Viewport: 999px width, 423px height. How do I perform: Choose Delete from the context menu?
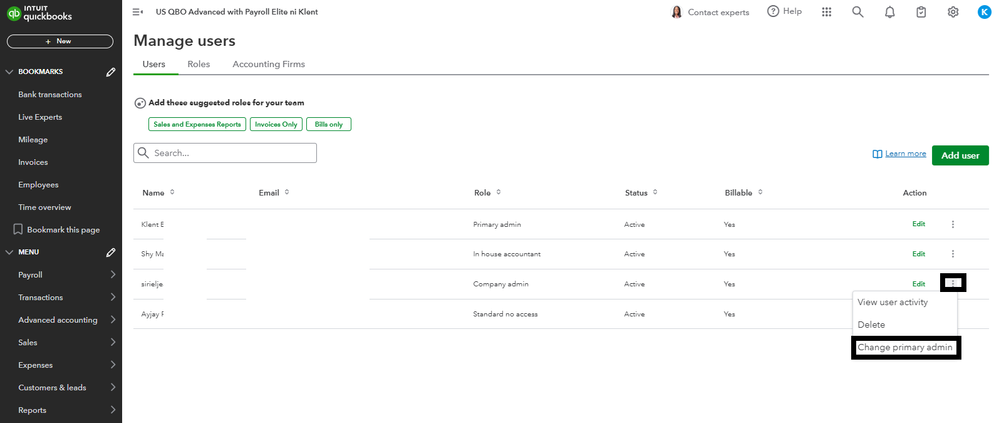(871, 325)
